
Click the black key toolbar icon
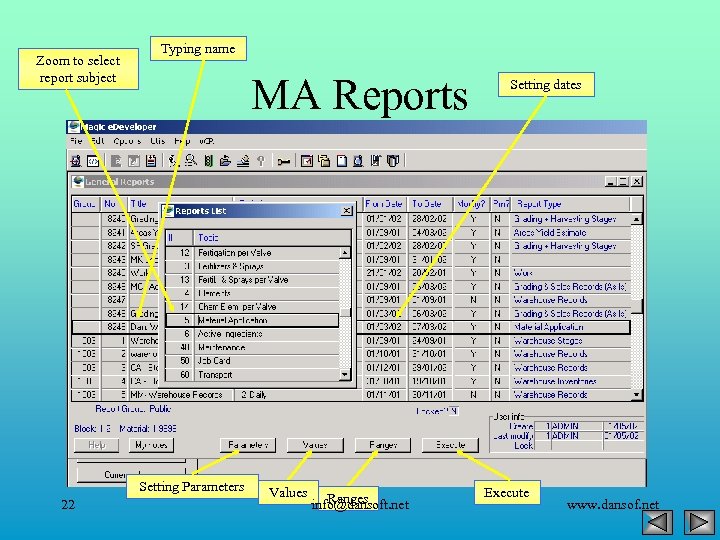(x=283, y=162)
